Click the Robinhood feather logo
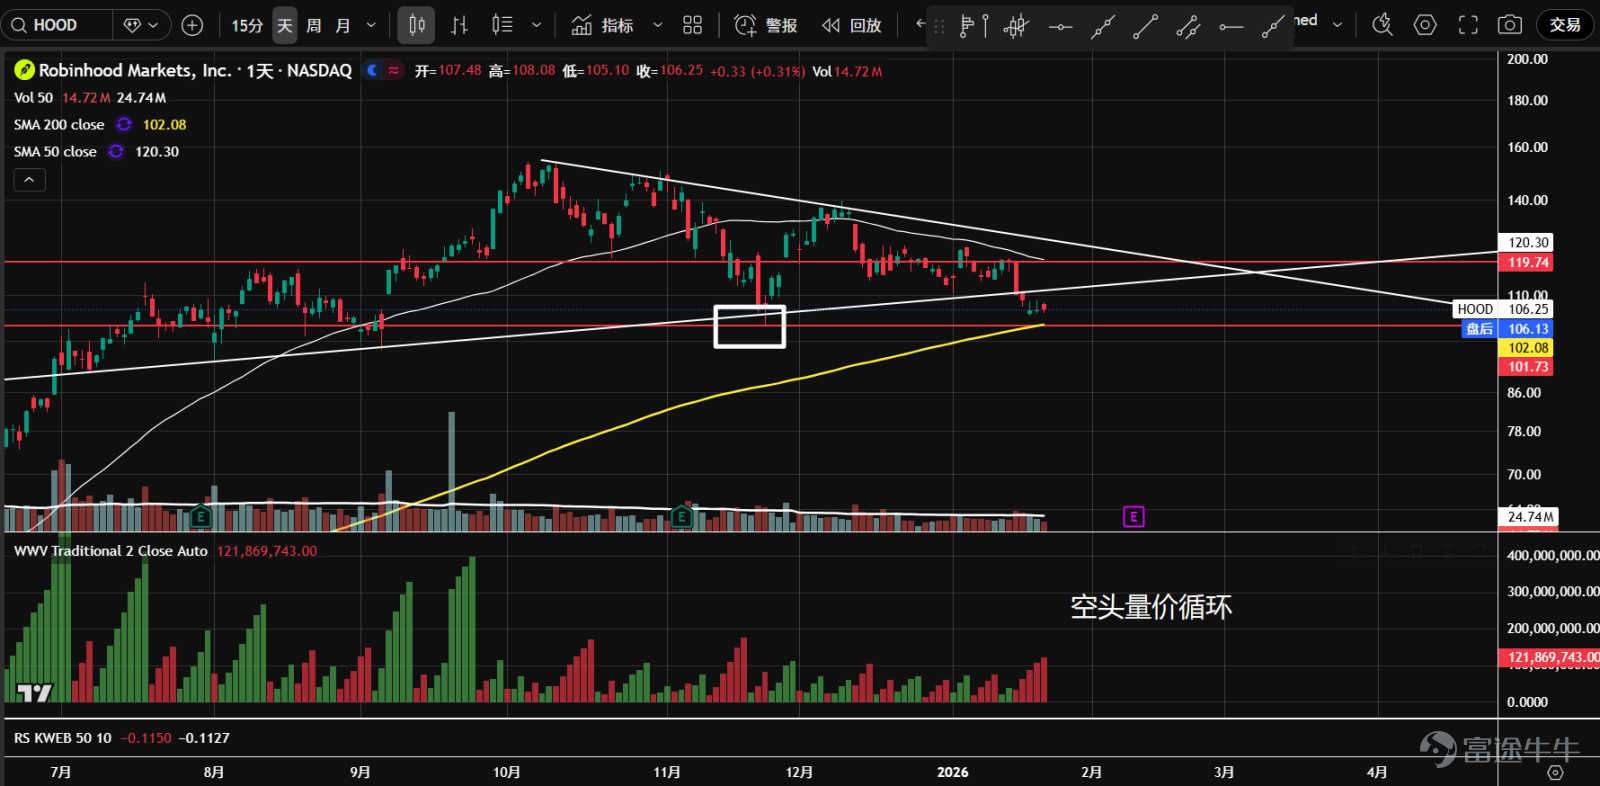The image size is (1600, 786). point(25,70)
